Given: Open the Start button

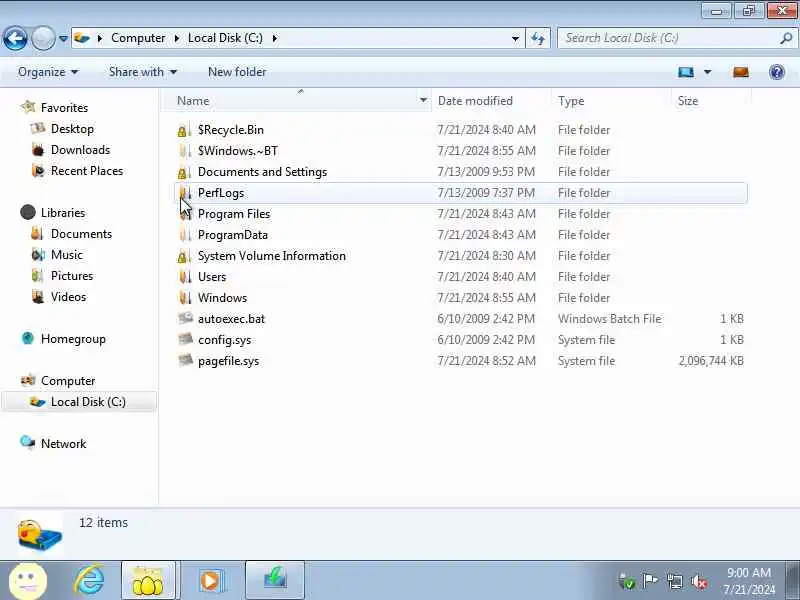Looking at the screenshot, I should 29,581.
